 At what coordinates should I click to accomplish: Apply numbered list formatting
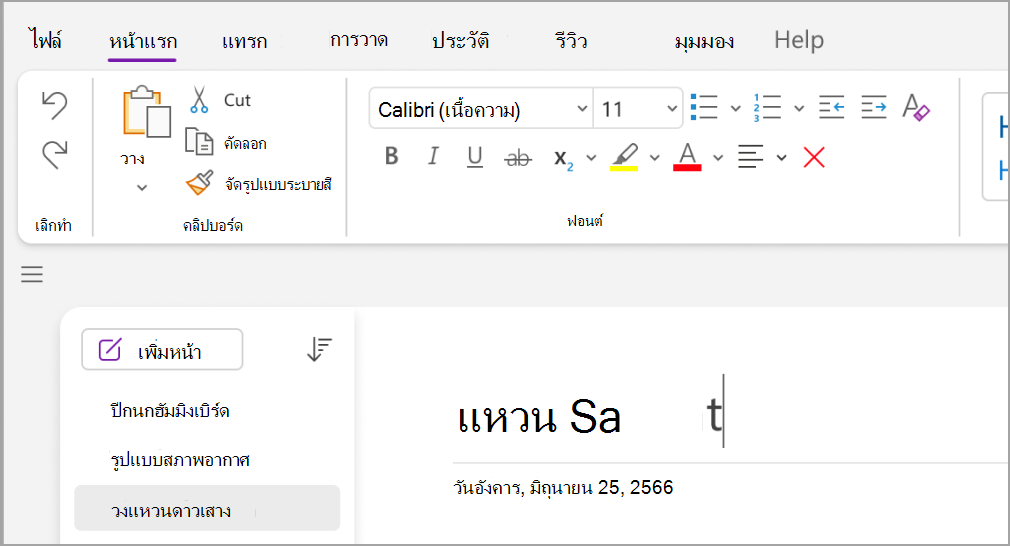(767, 108)
